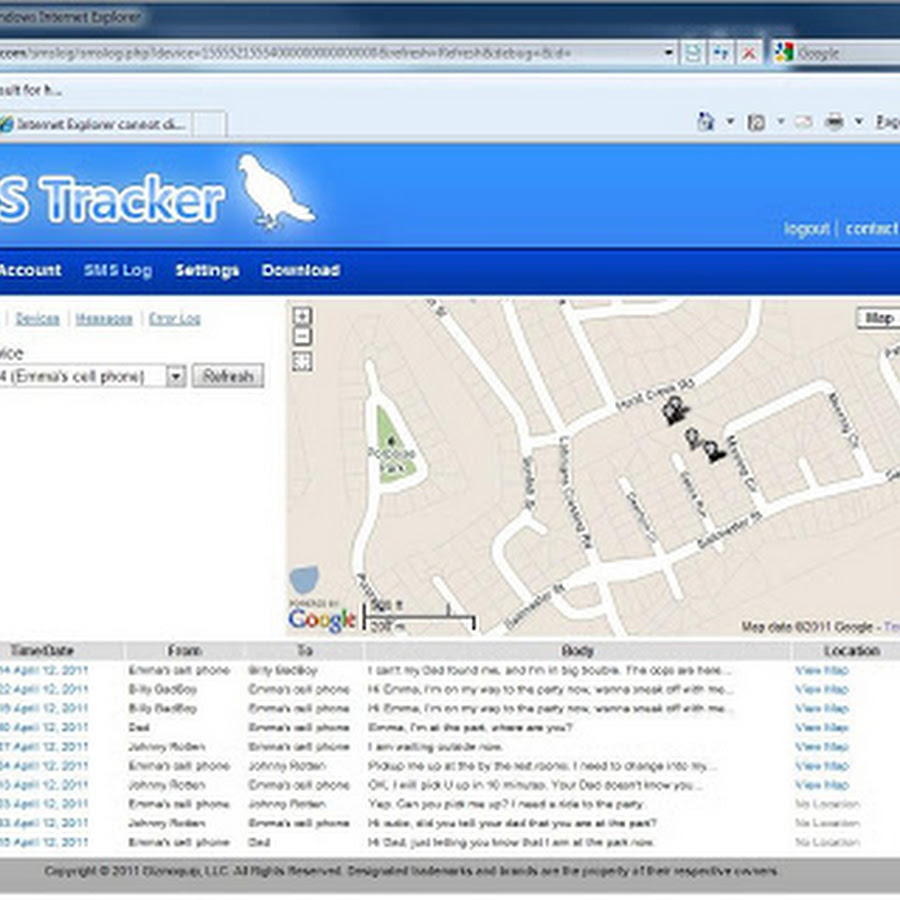Open the Settings menu item

207,270
